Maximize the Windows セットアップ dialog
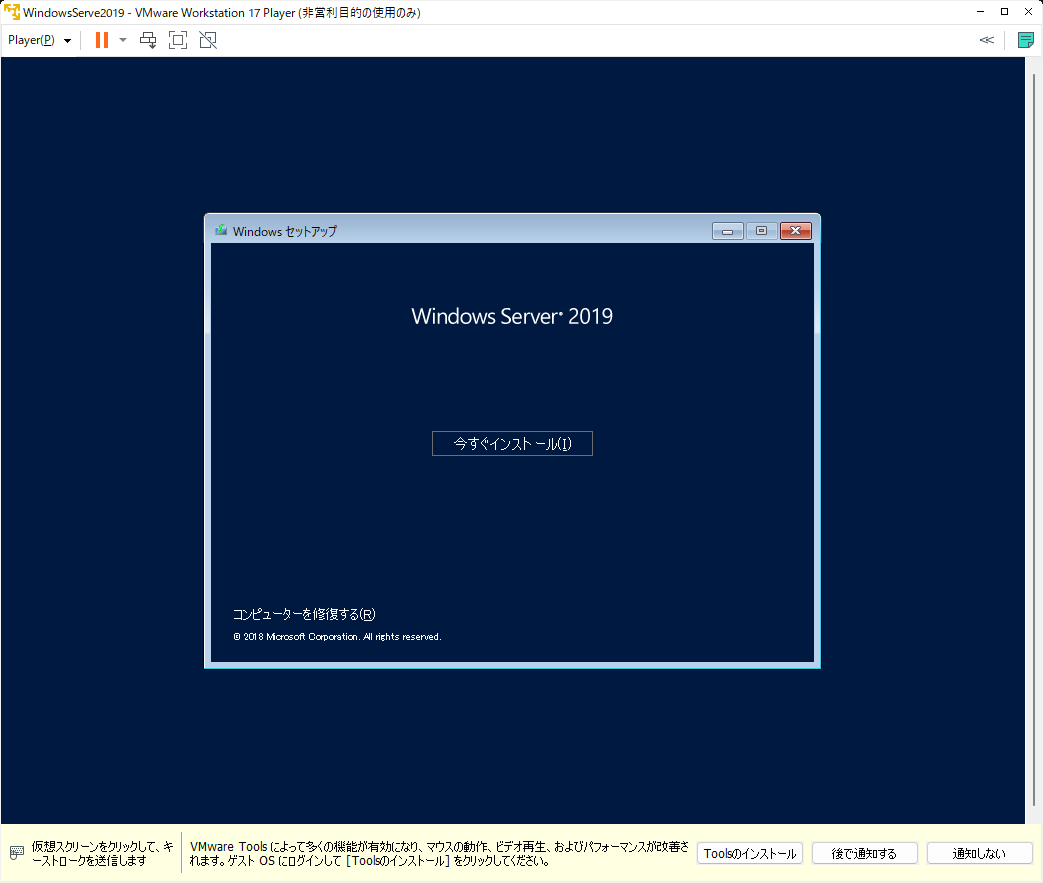Viewport: 1043px width, 883px height. [762, 231]
